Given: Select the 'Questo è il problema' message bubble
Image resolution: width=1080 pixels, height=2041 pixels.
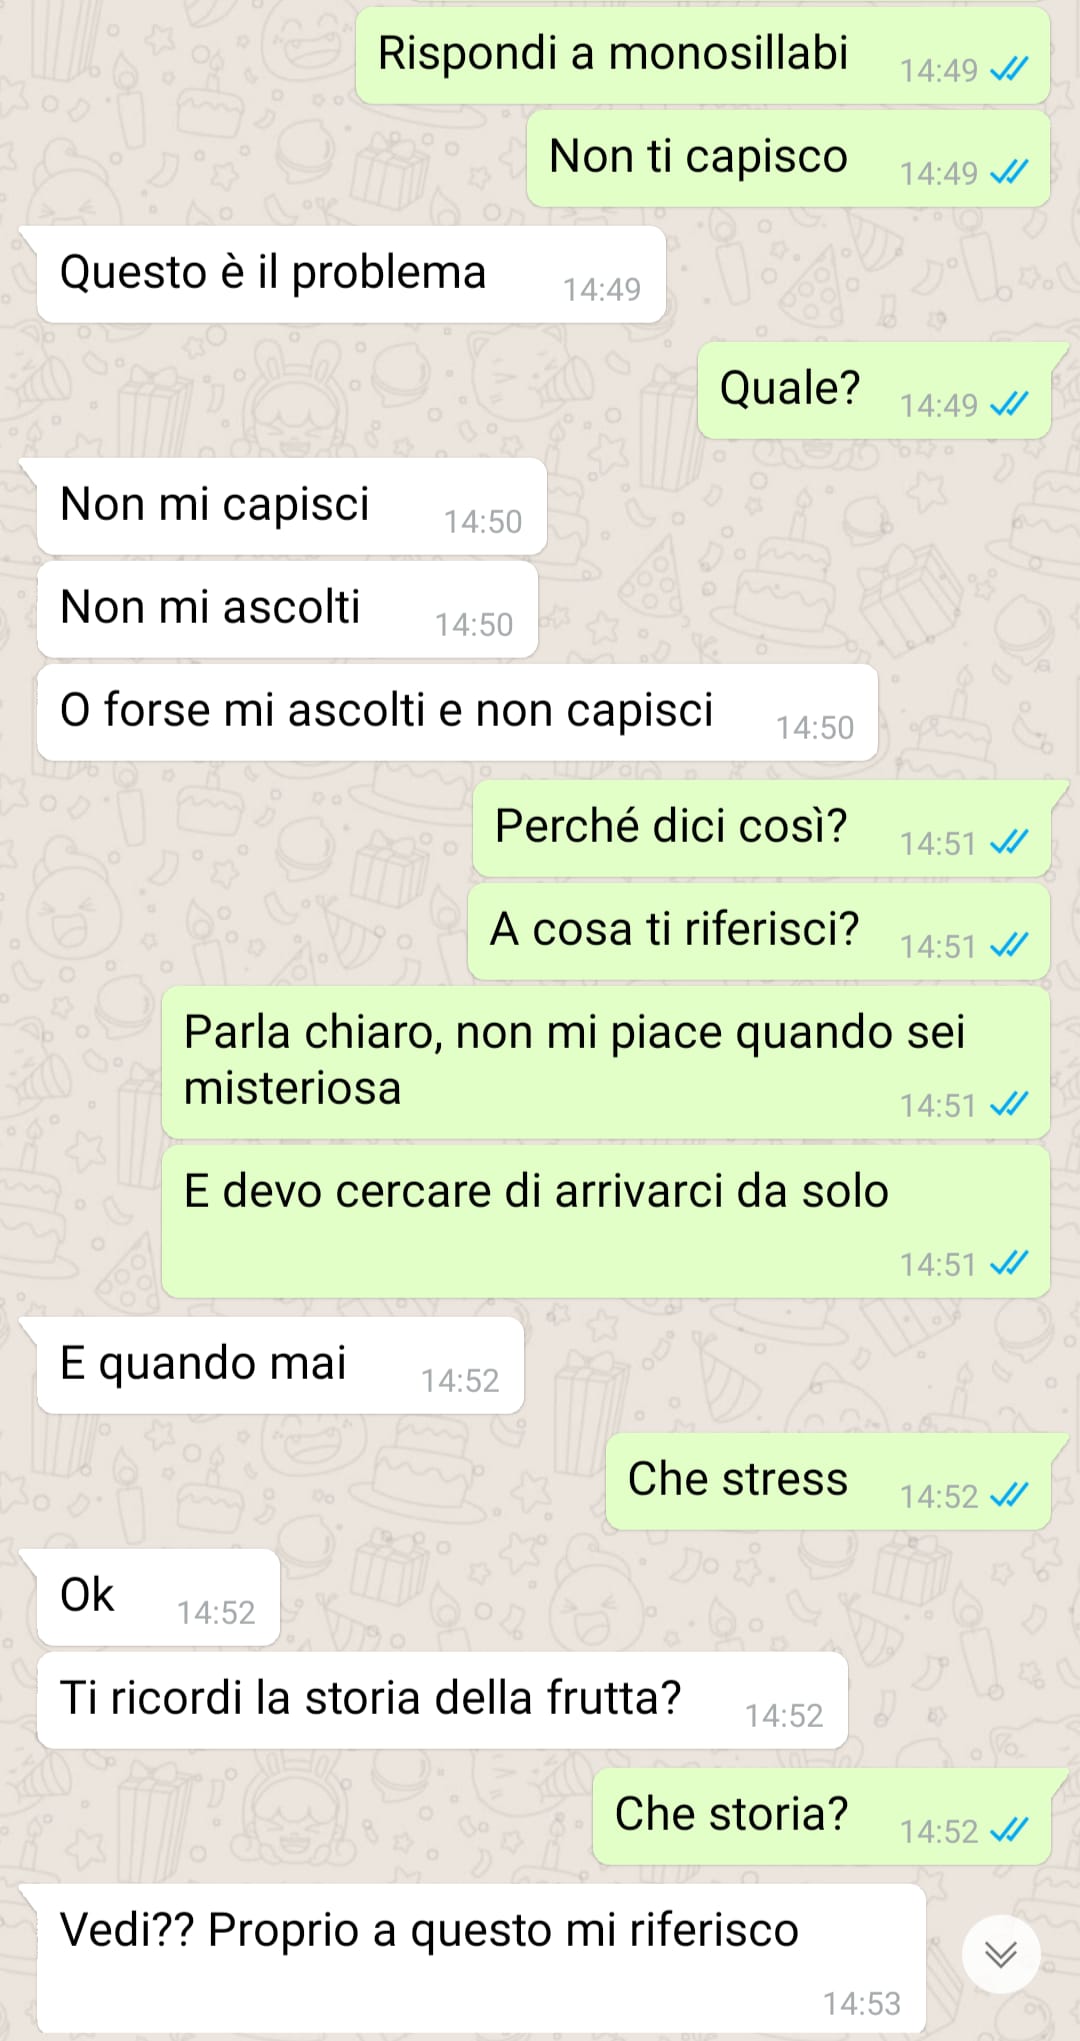Looking at the screenshot, I should [x=351, y=274].
